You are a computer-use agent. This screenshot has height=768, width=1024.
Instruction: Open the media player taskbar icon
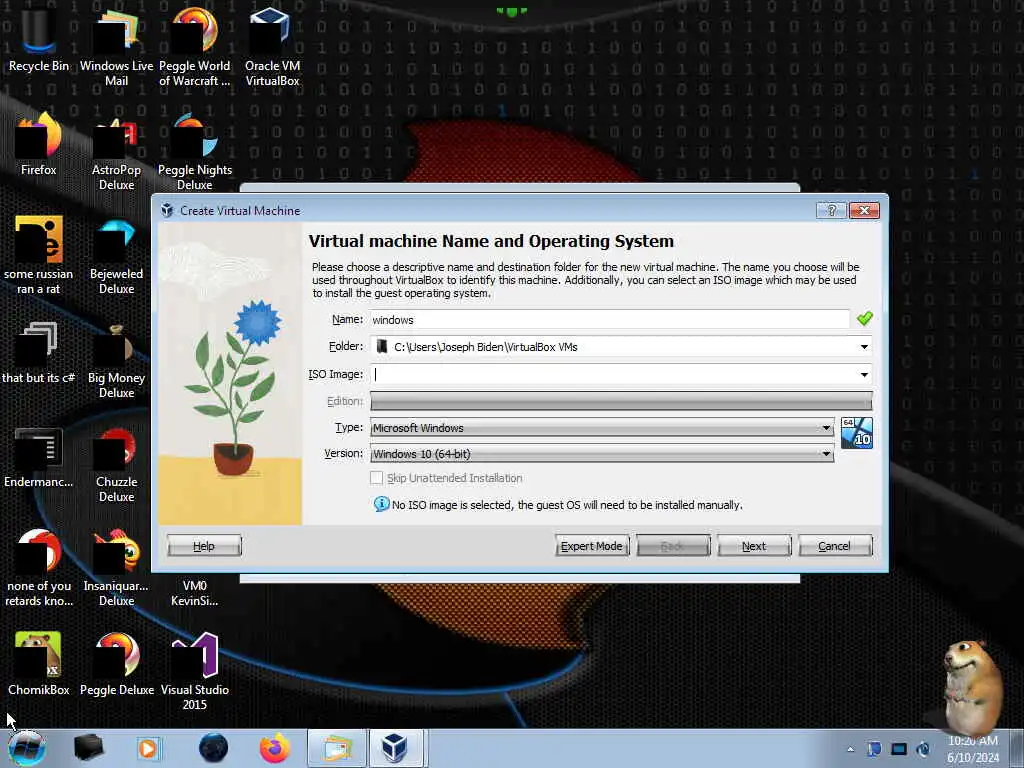pos(148,748)
